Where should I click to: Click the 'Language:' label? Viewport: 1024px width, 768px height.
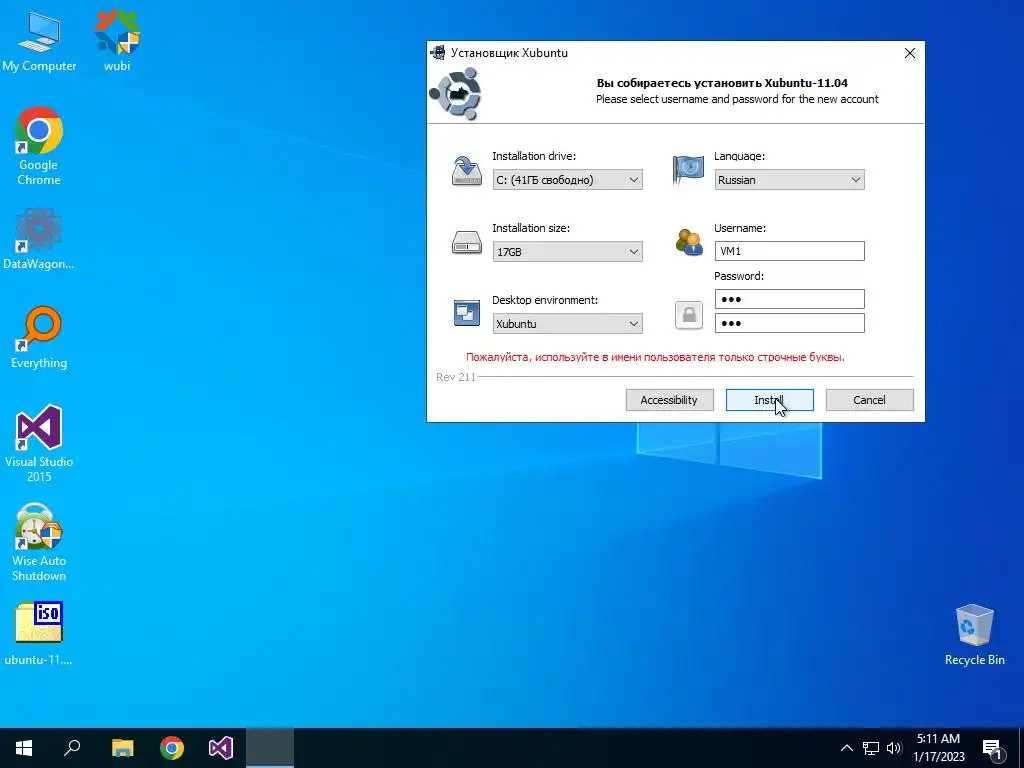click(739, 156)
